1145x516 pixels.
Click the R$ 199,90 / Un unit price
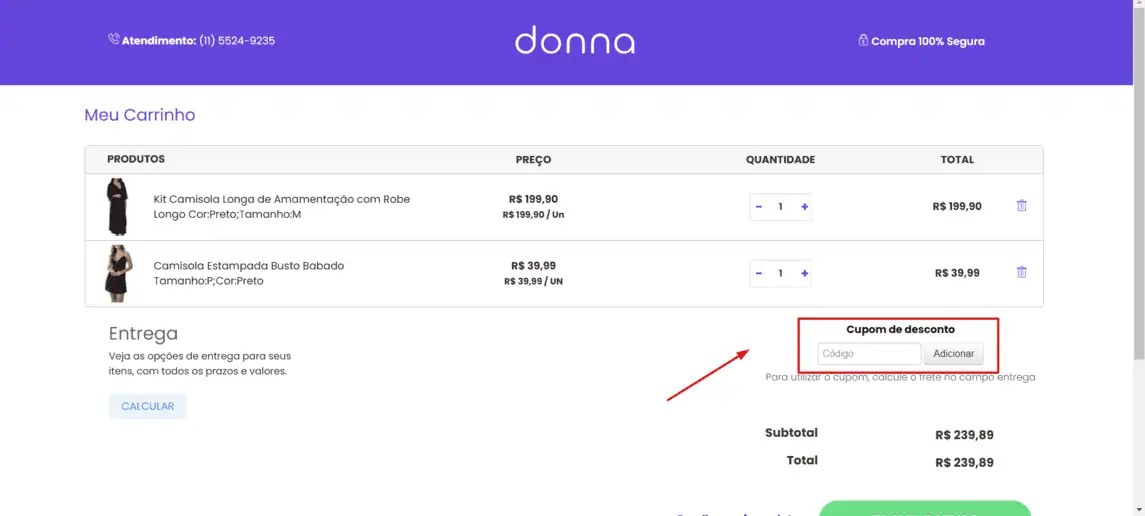point(533,215)
